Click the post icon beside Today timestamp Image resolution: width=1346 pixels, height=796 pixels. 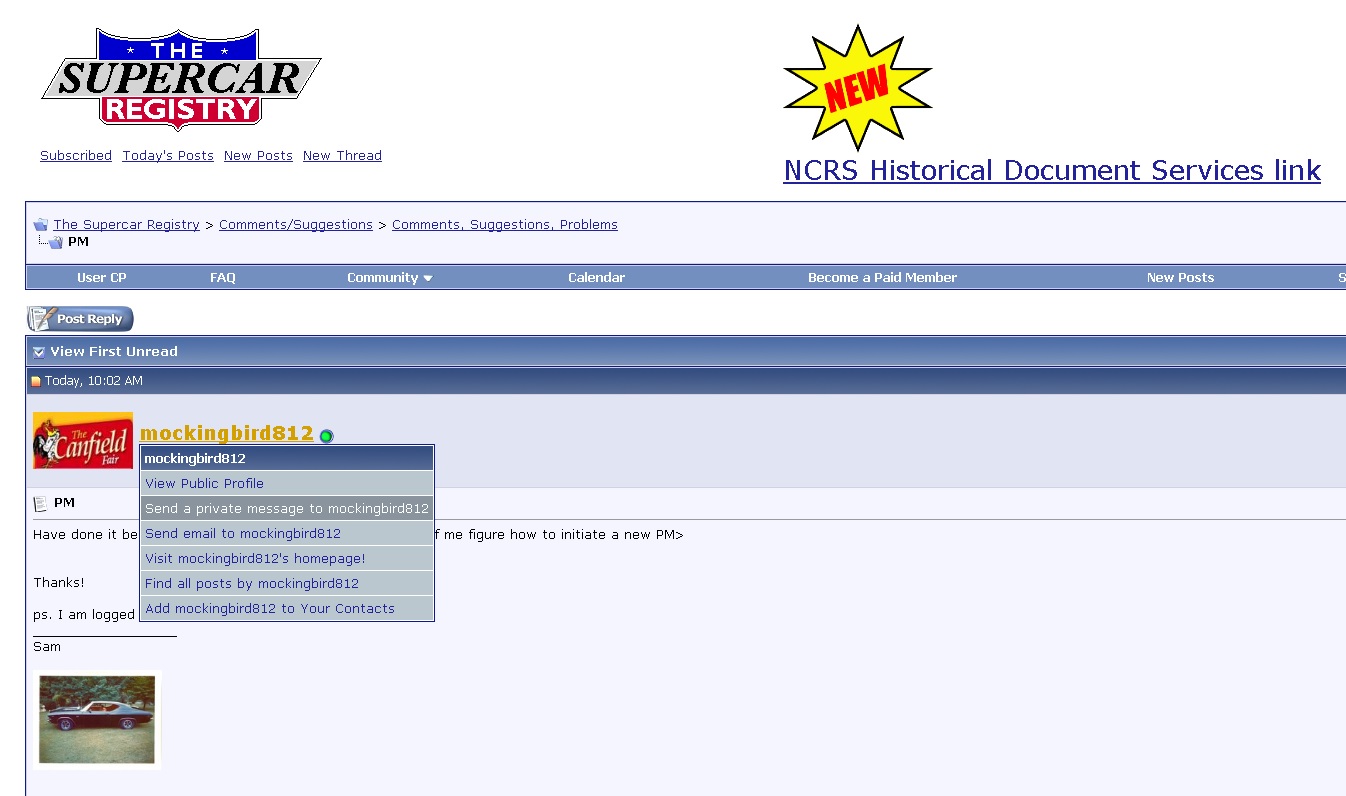pos(36,381)
